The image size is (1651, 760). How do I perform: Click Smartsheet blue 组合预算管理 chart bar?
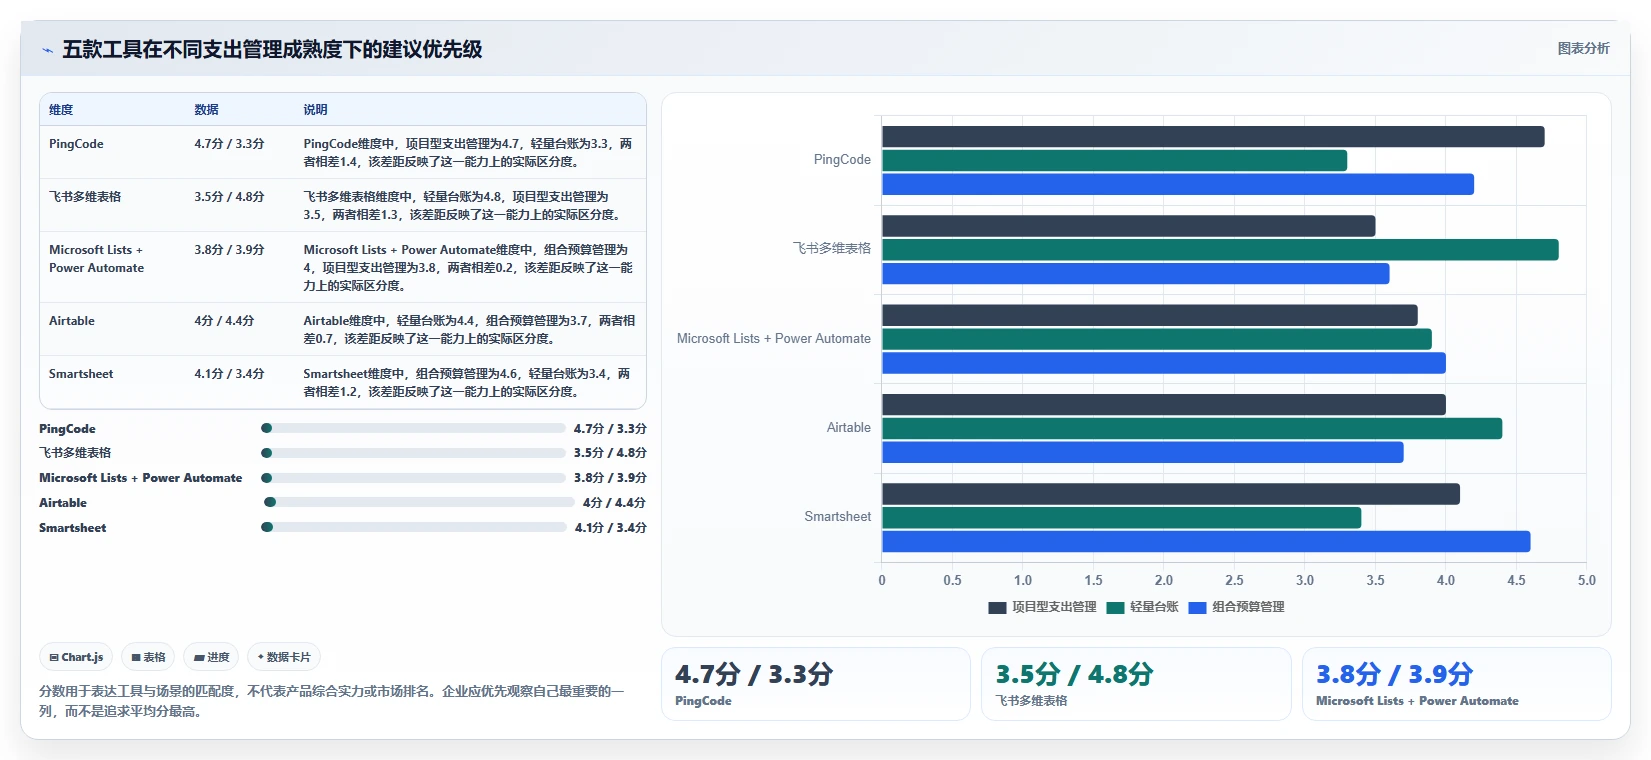tap(1206, 541)
